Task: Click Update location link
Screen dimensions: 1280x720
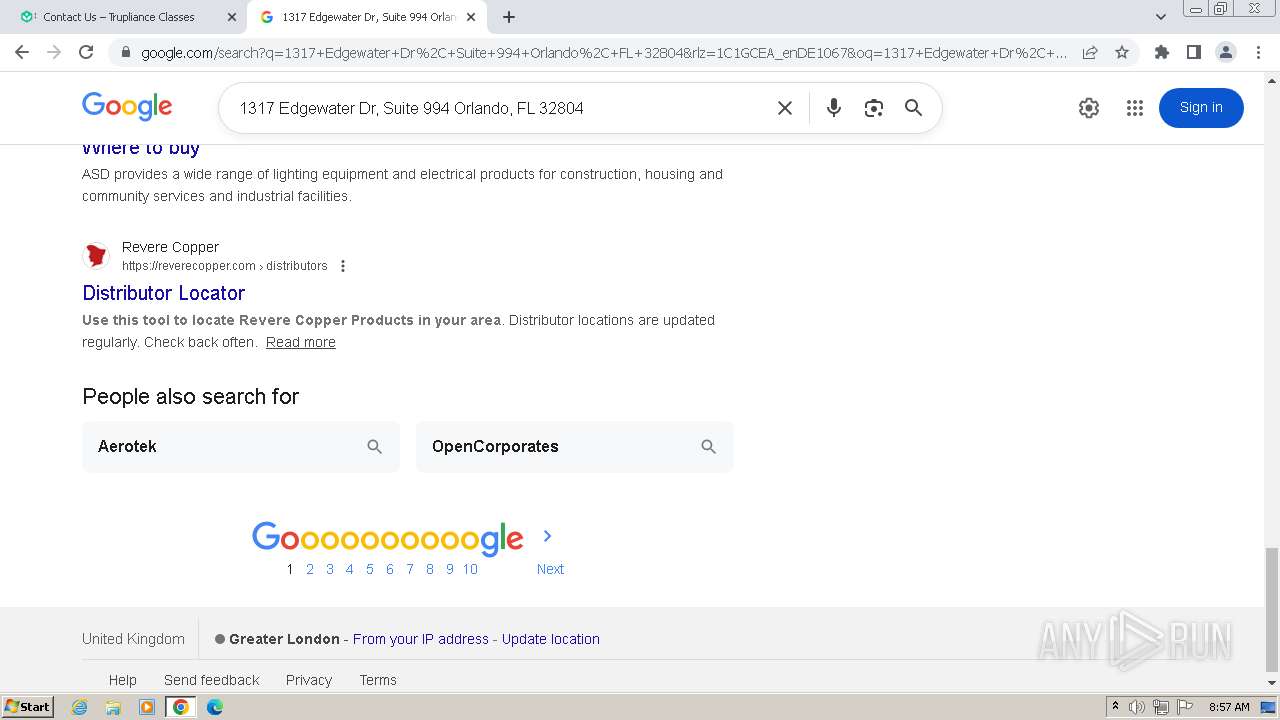Action: (551, 639)
